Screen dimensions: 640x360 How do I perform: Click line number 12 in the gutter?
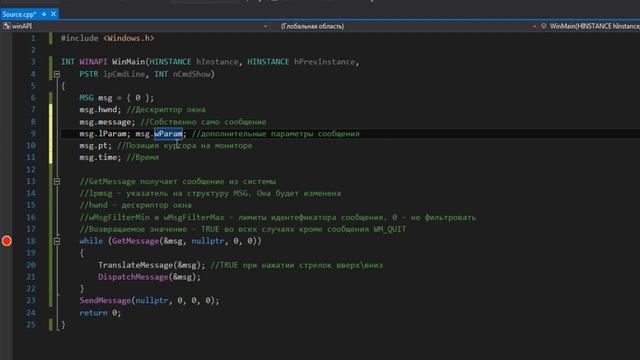pyautogui.click(x=31, y=169)
